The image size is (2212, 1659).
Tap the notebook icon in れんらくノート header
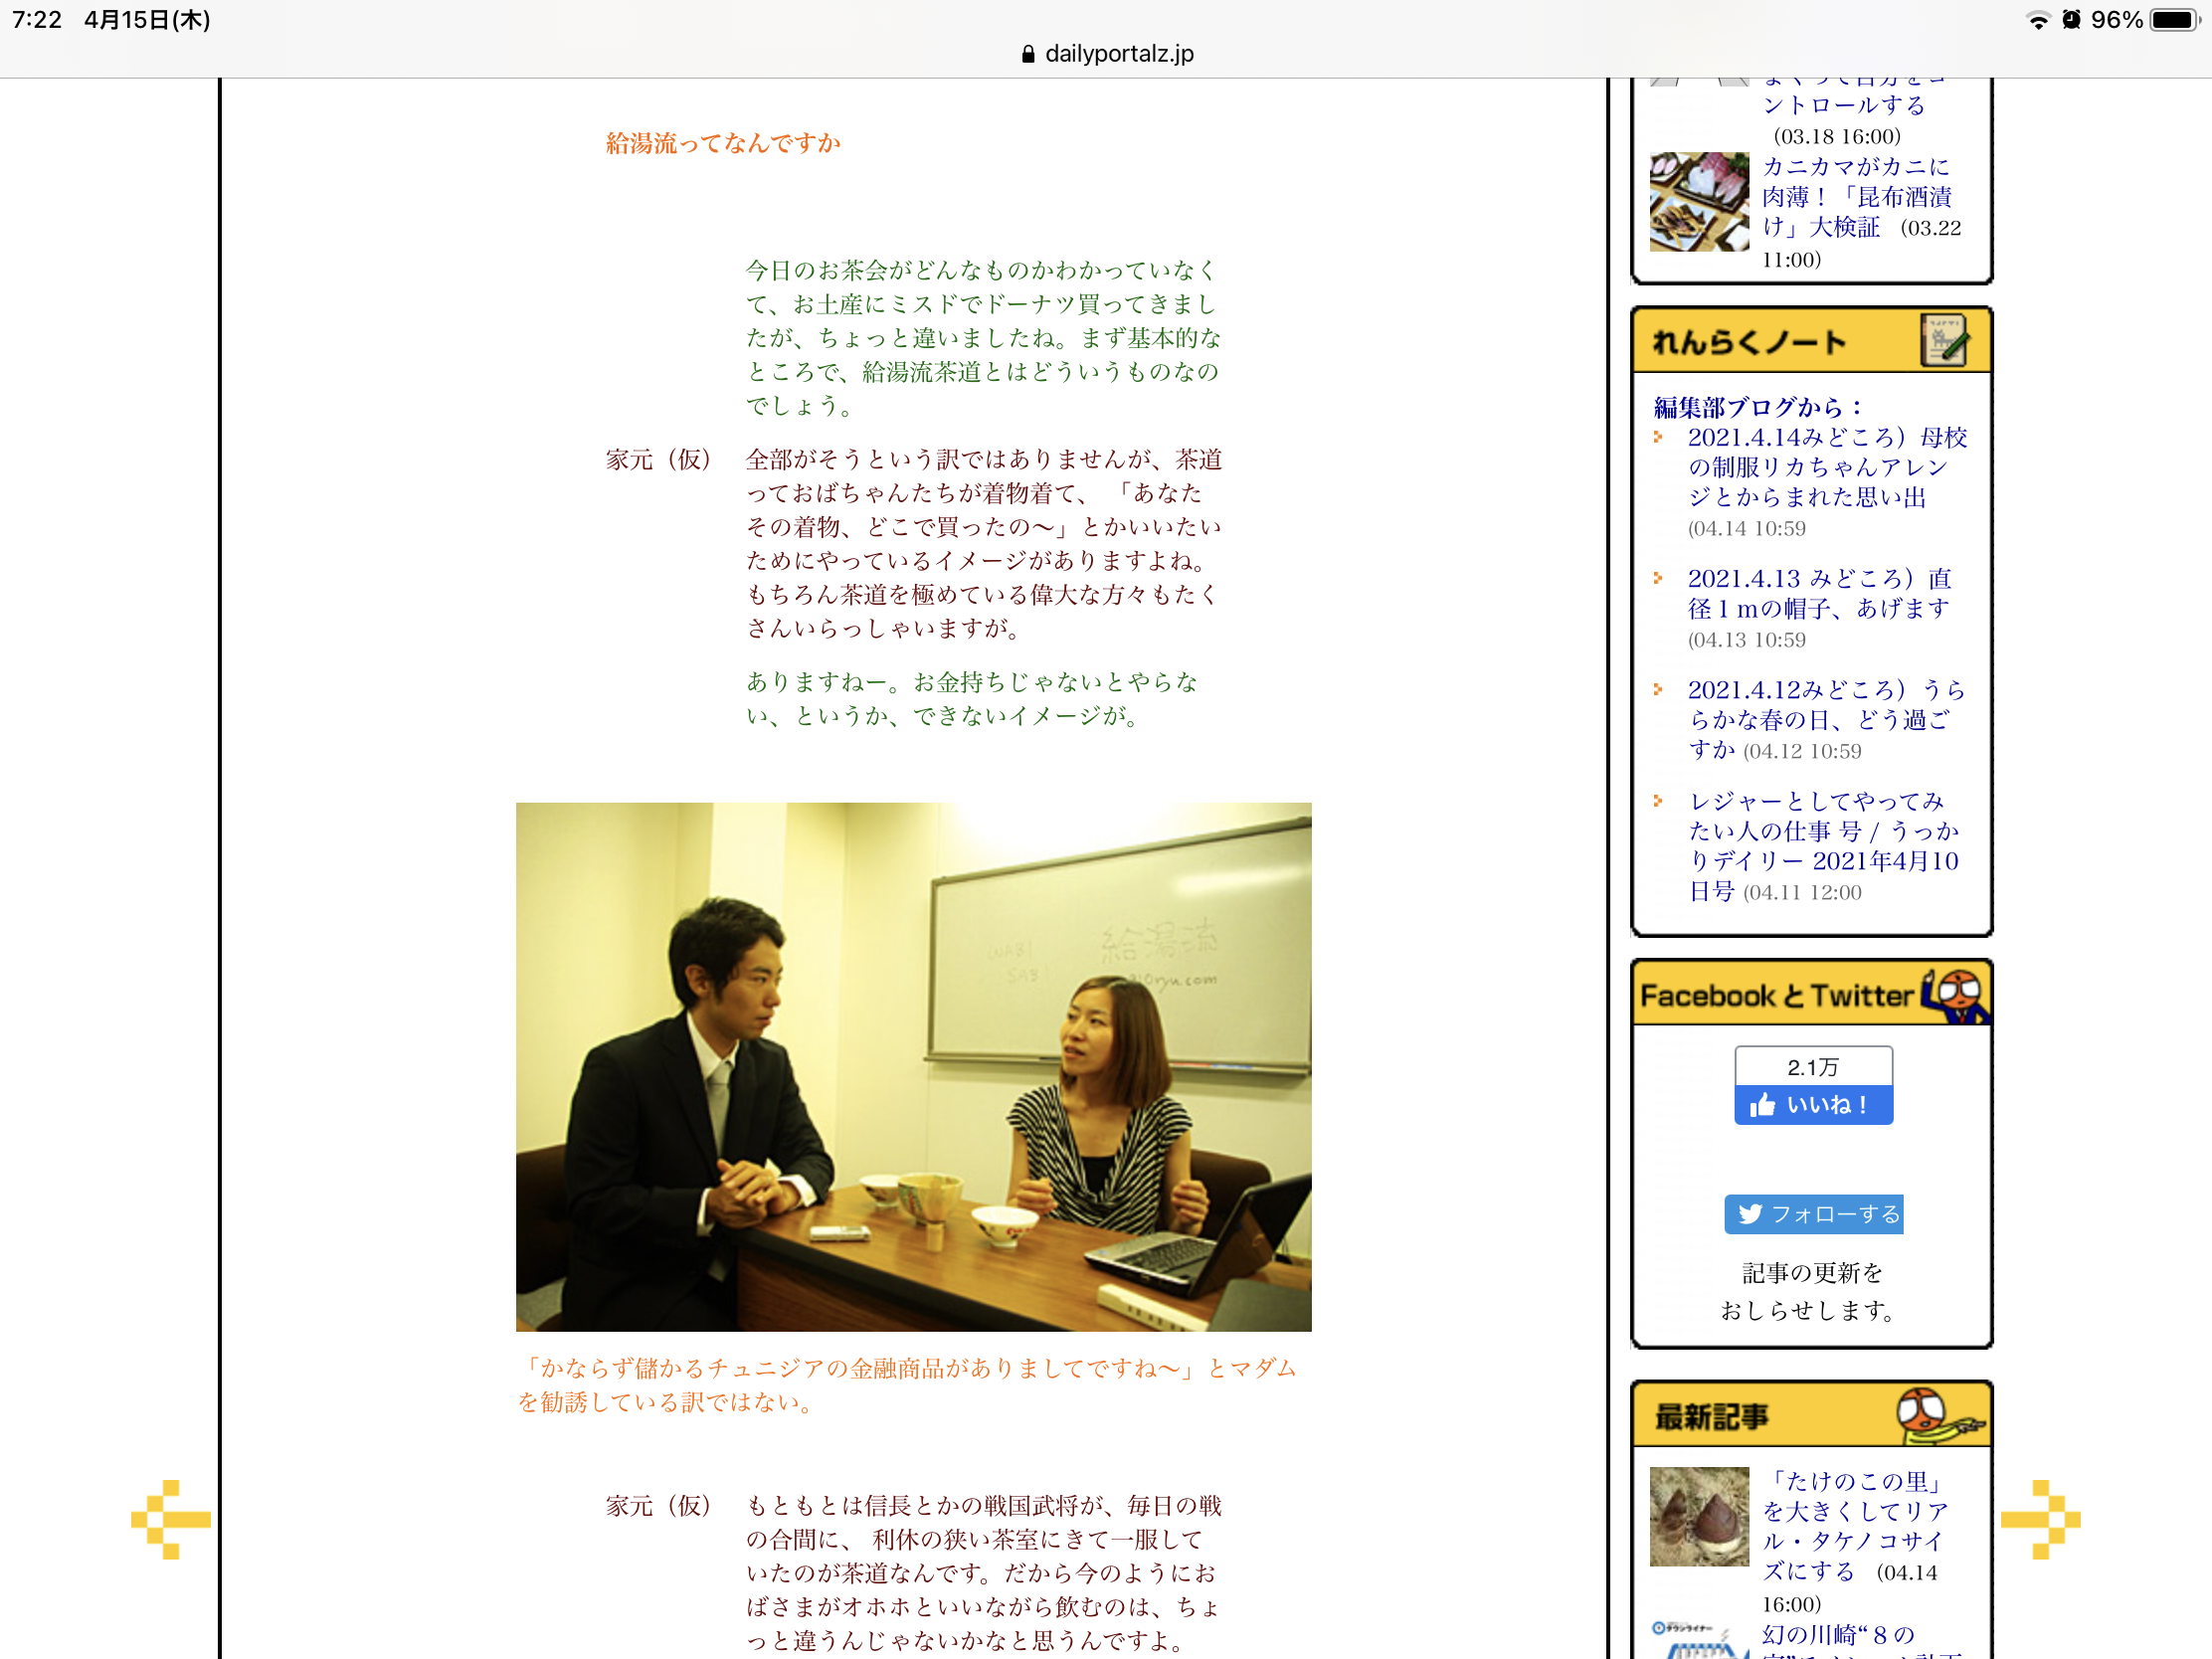1944,341
